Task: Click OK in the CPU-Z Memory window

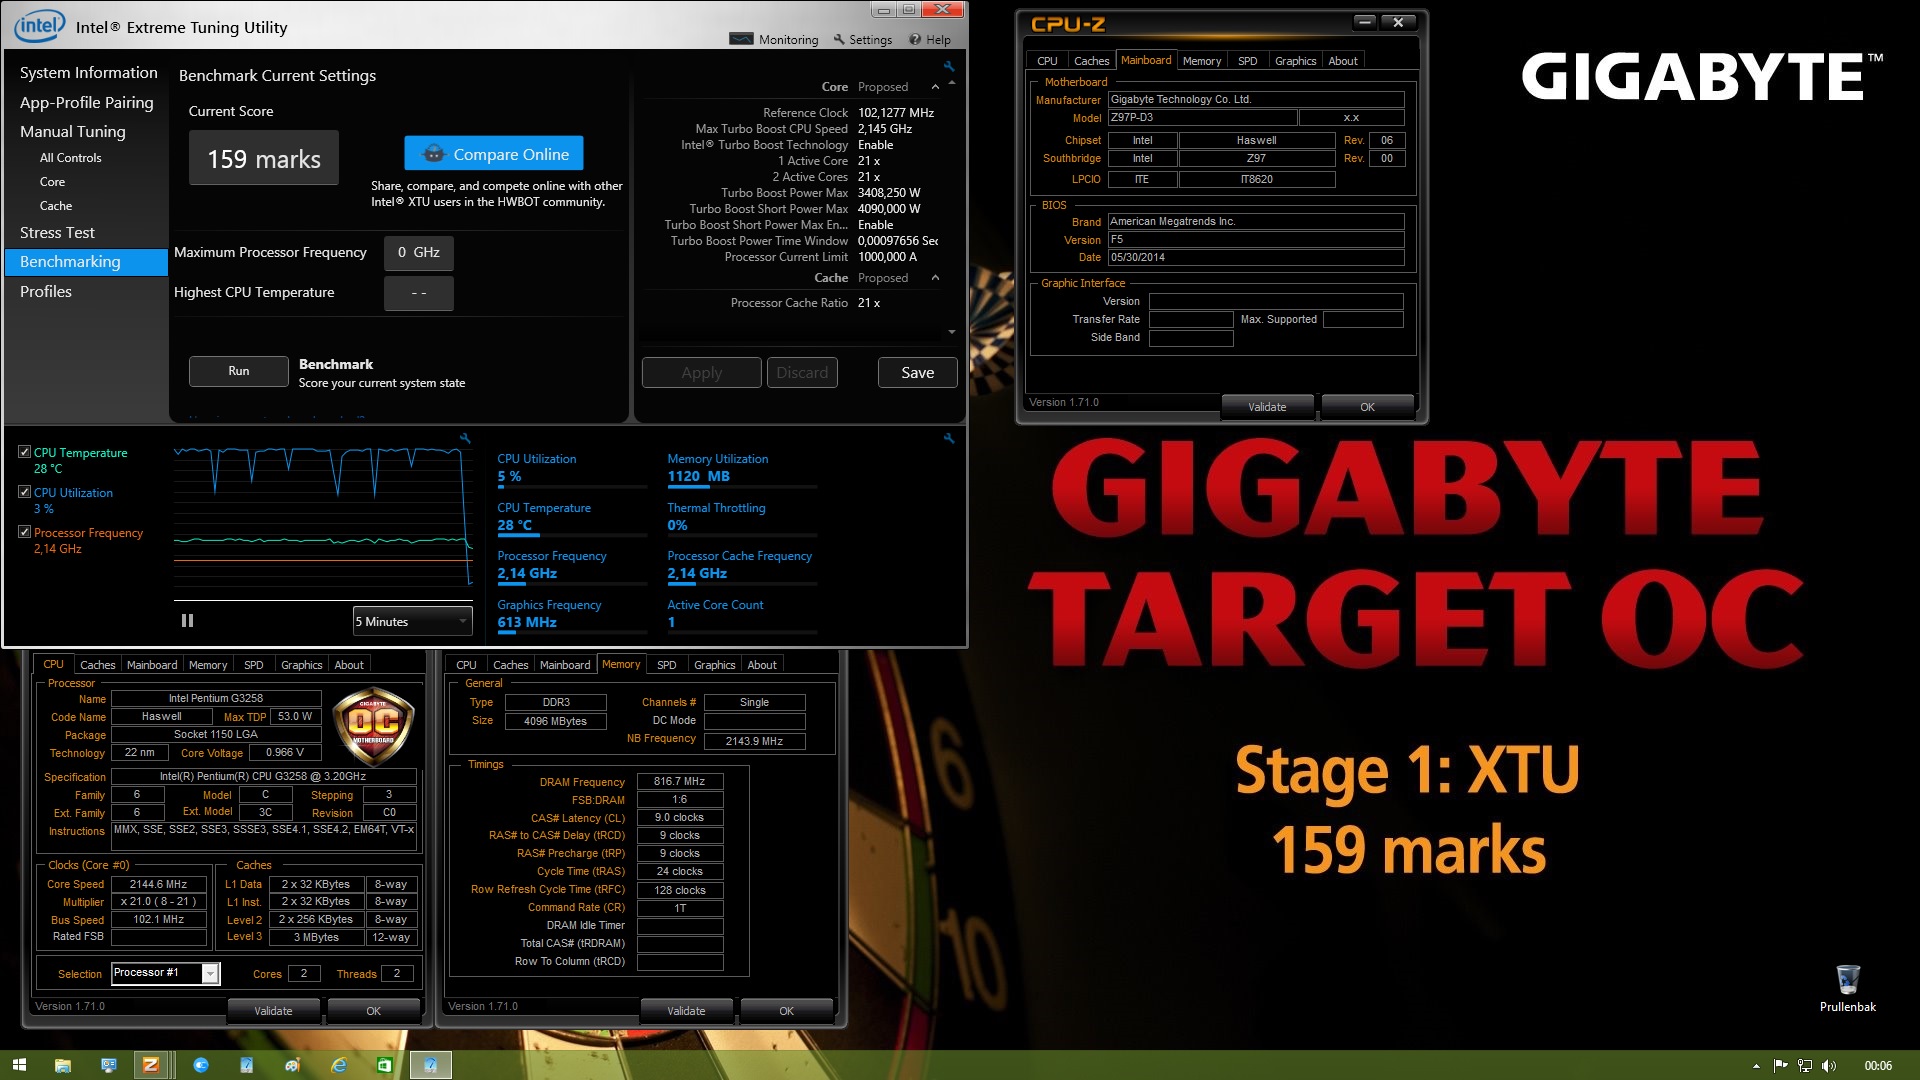Action: [x=786, y=1011]
